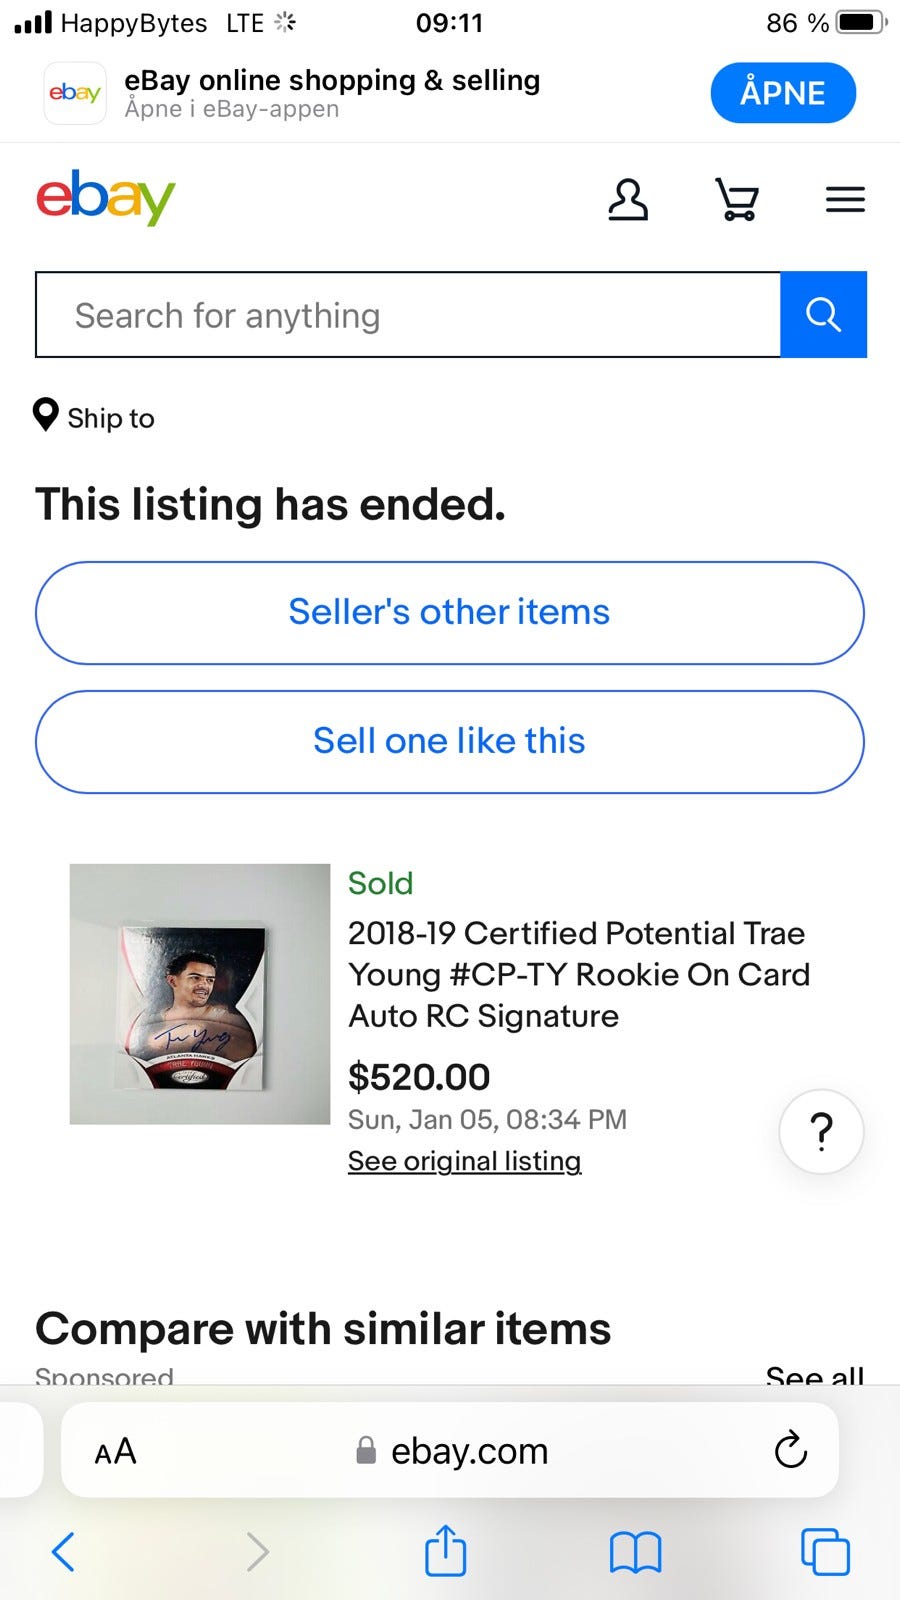This screenshot has width=900, height=1600.
Task: Open the Safari share sheet
Action: pos(446,1551)
